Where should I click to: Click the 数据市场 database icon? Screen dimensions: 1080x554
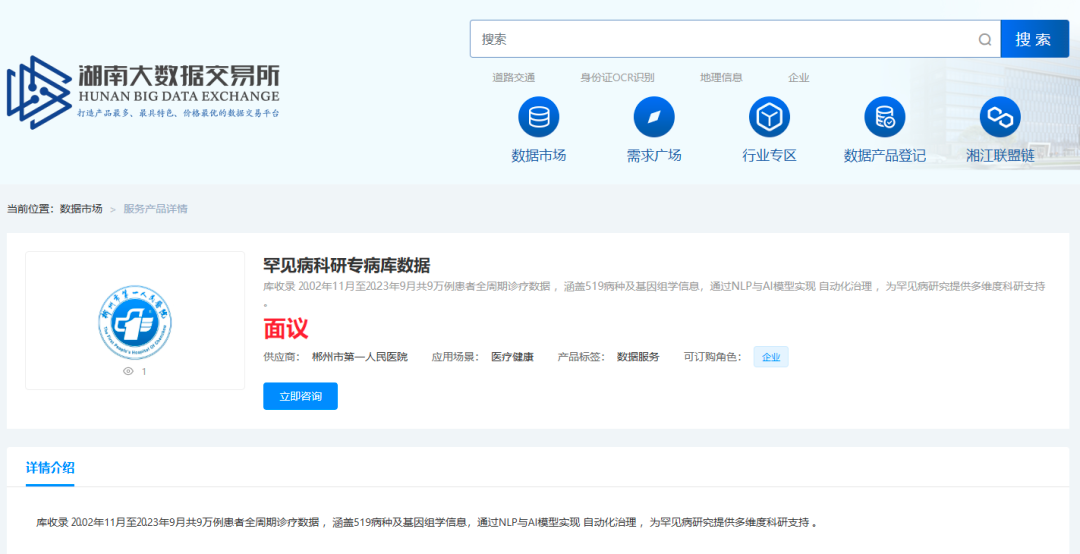pos(539,118)
